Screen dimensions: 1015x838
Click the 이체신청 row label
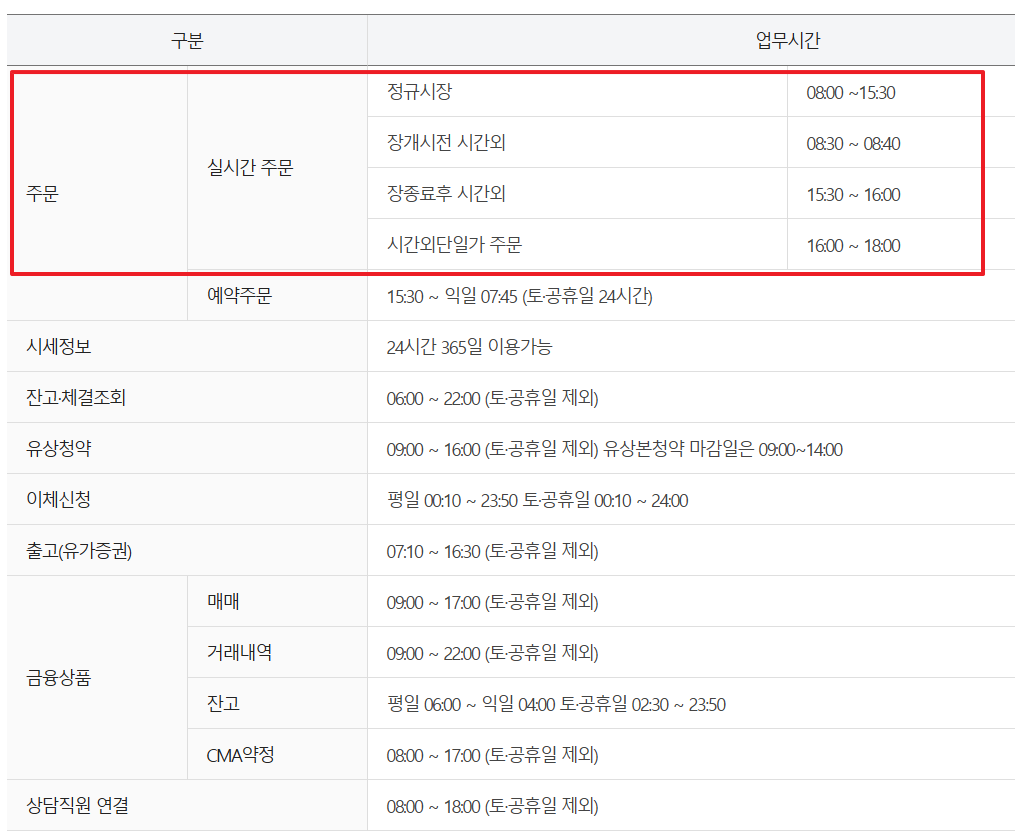click(x=55, y=498)
